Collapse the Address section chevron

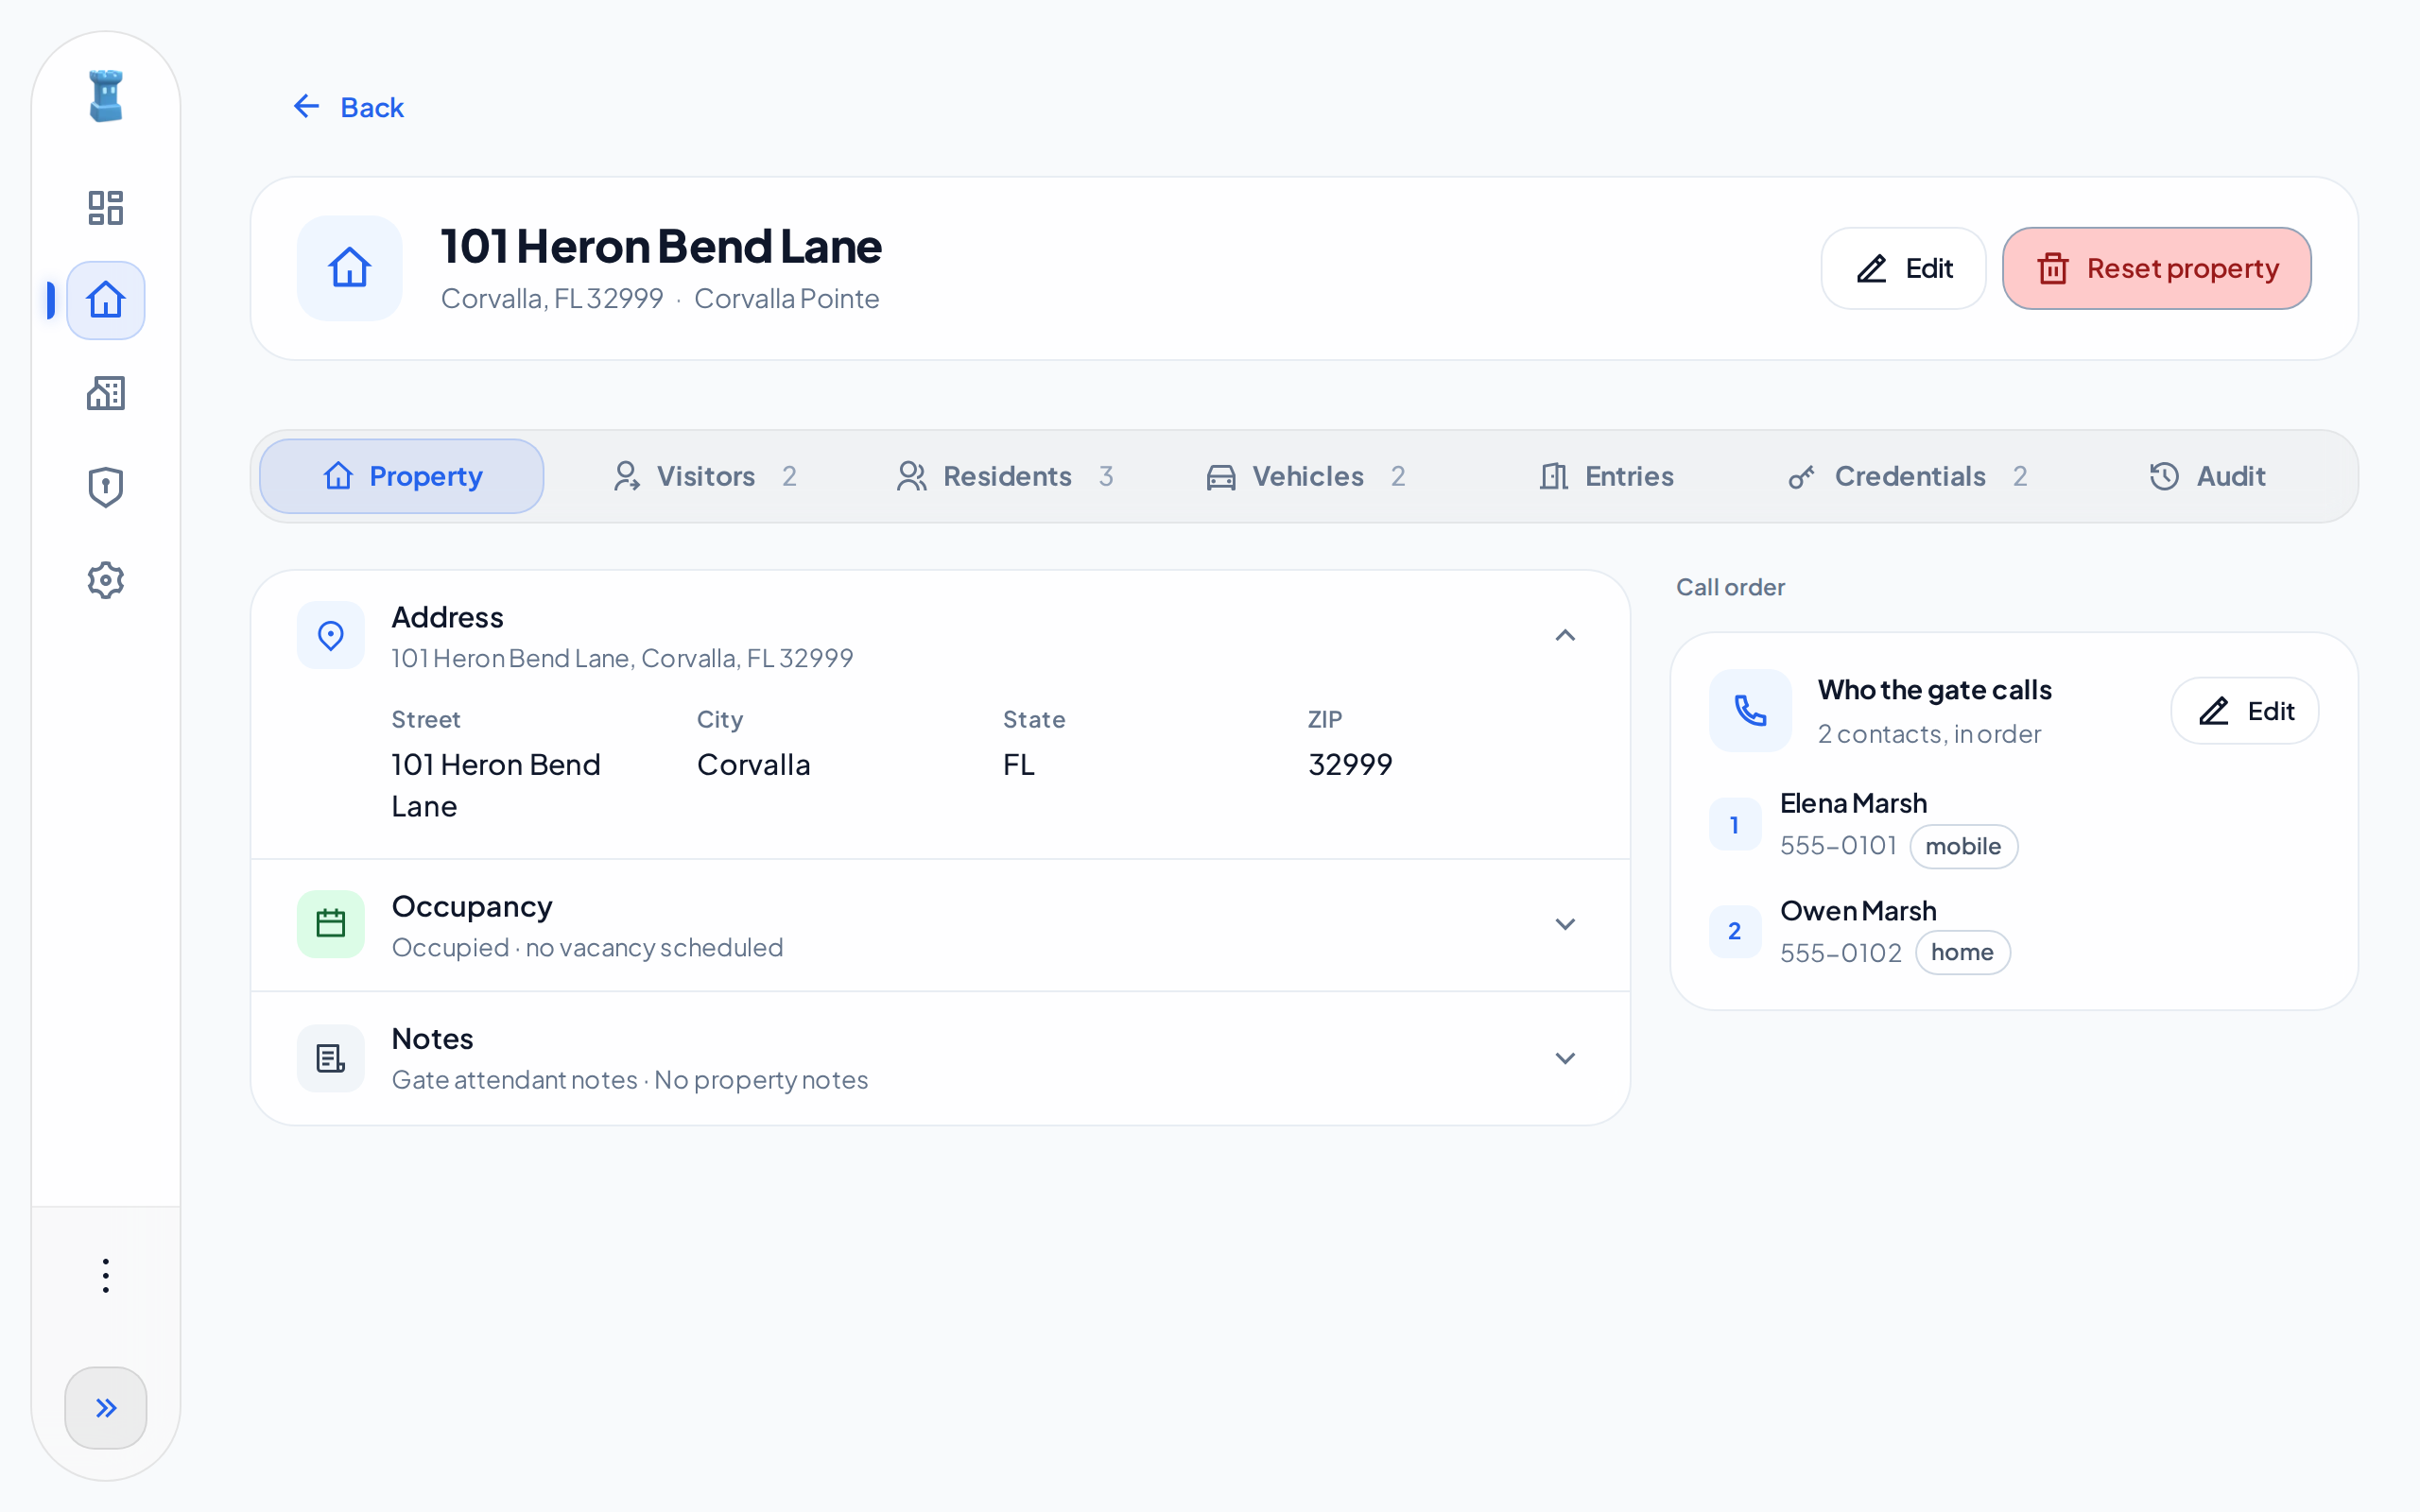tap(1565, 635)
